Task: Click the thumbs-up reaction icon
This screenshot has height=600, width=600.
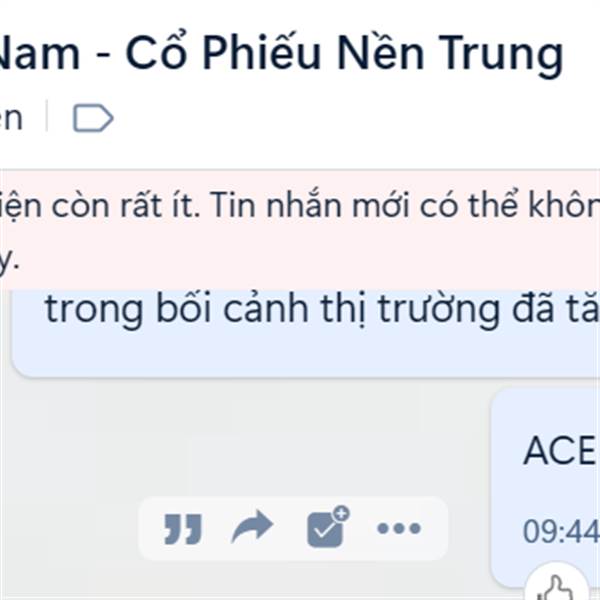Action: tap(557, 587)
